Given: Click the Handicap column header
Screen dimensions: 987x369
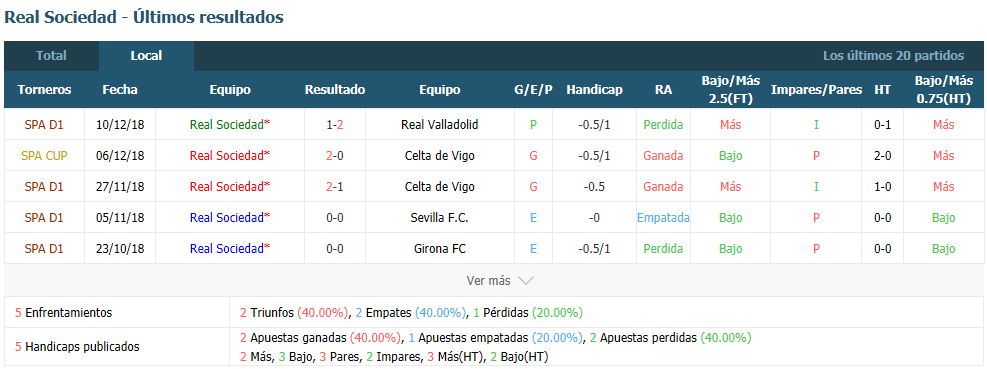Looking at the screenshot, I should pyautogui.click(x=594, y=89).
